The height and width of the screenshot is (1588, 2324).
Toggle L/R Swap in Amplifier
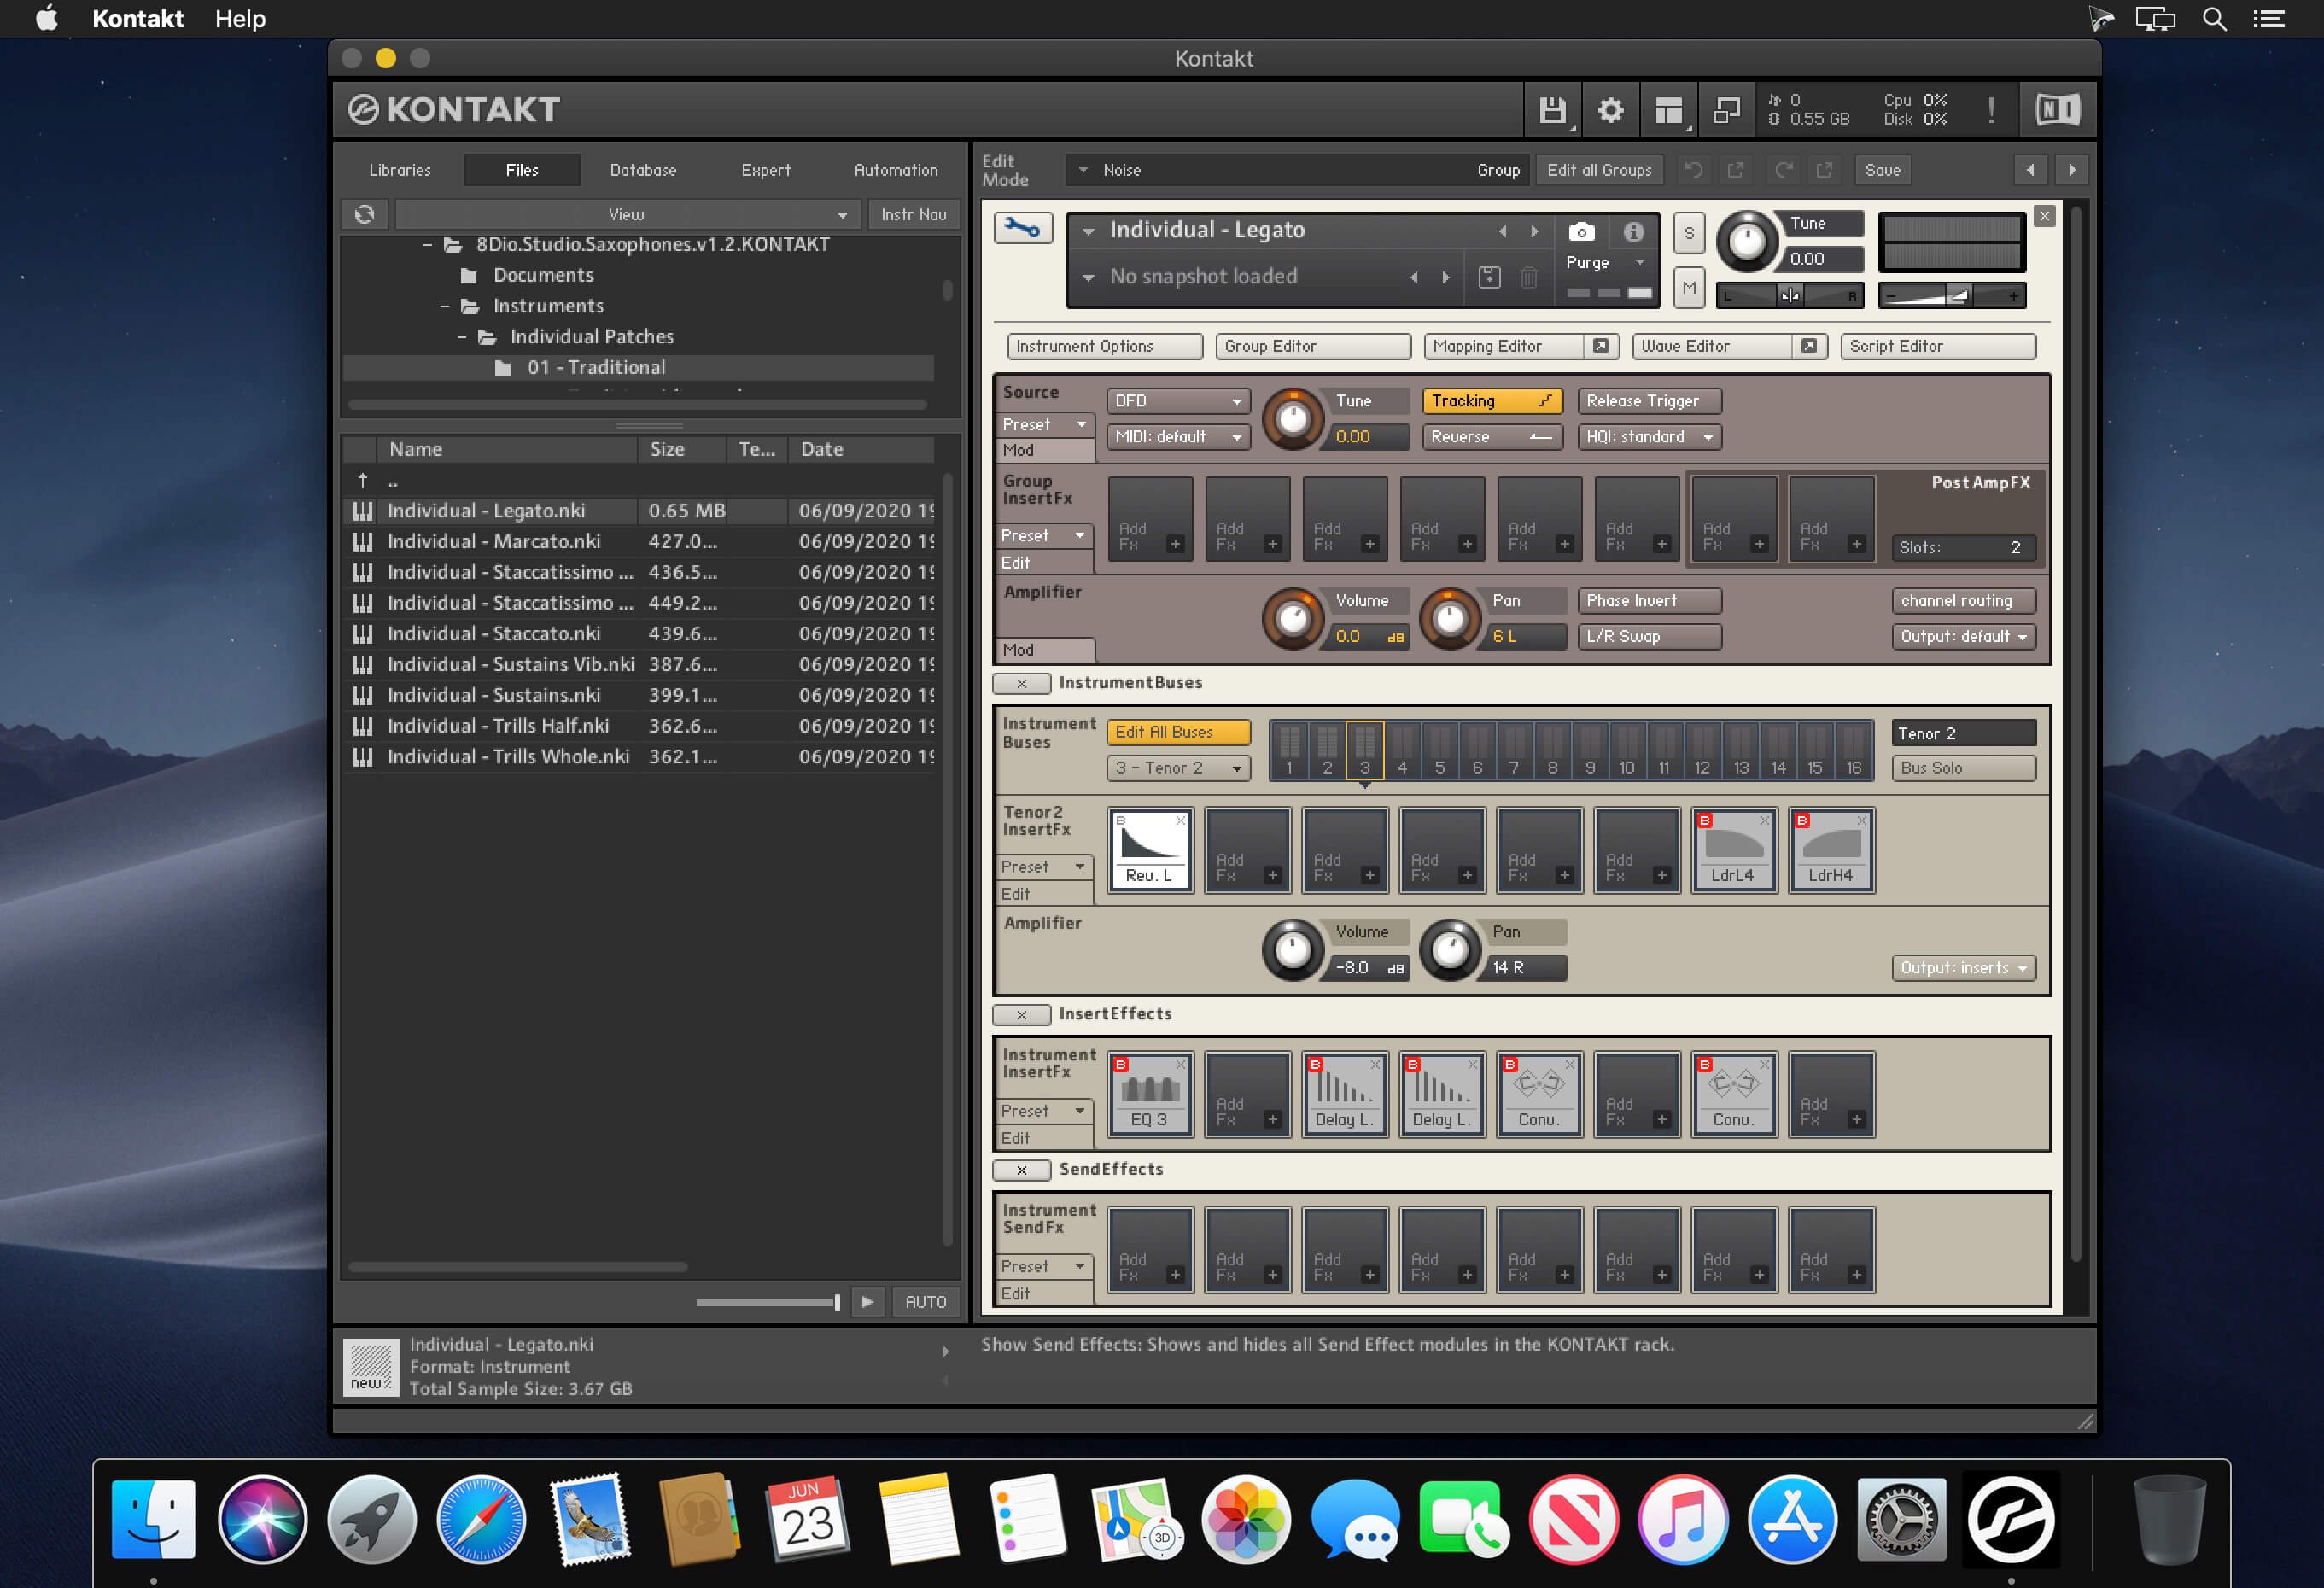(1649, 637)
